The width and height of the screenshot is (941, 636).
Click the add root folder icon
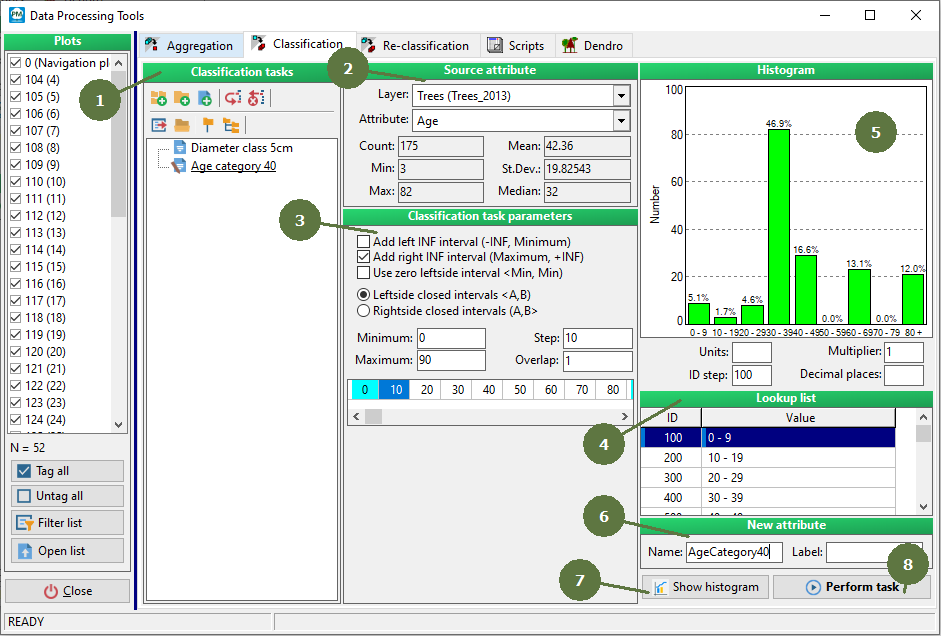(159, 98)
